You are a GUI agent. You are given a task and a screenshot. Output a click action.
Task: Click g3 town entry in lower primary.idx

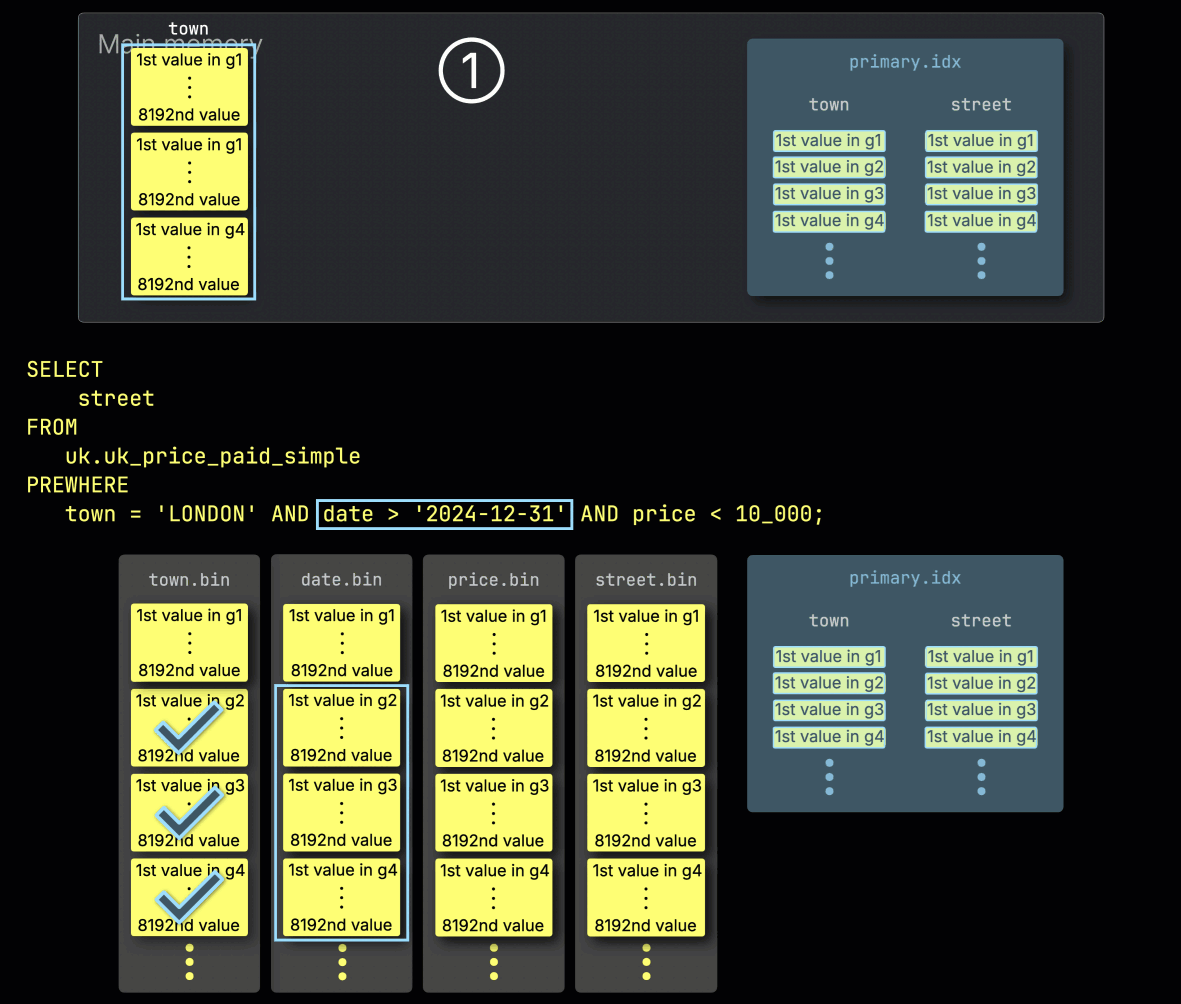[829, 710]
